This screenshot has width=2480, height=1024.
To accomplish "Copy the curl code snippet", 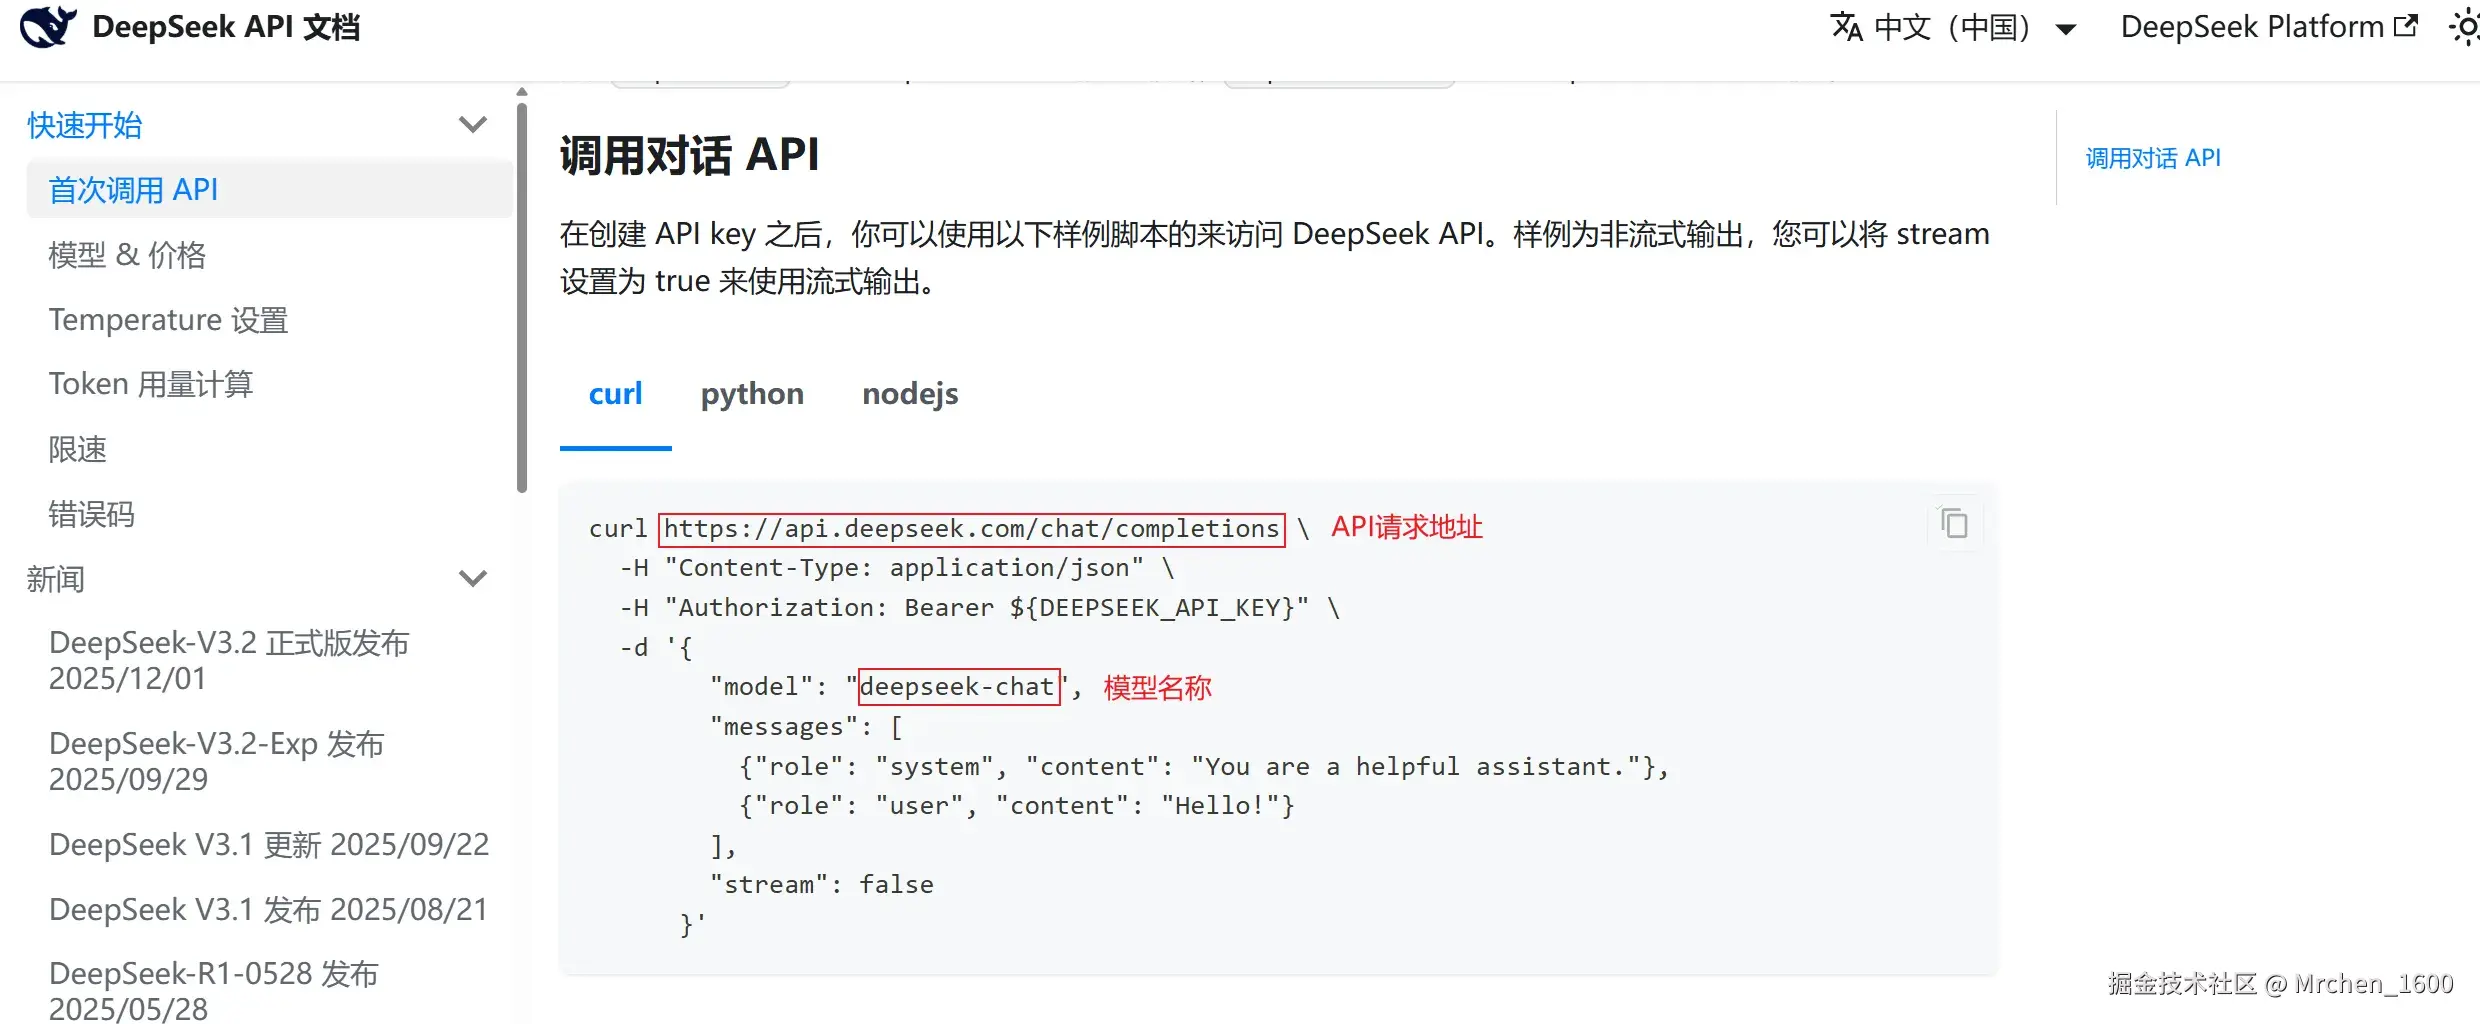I will [1954, 523].
